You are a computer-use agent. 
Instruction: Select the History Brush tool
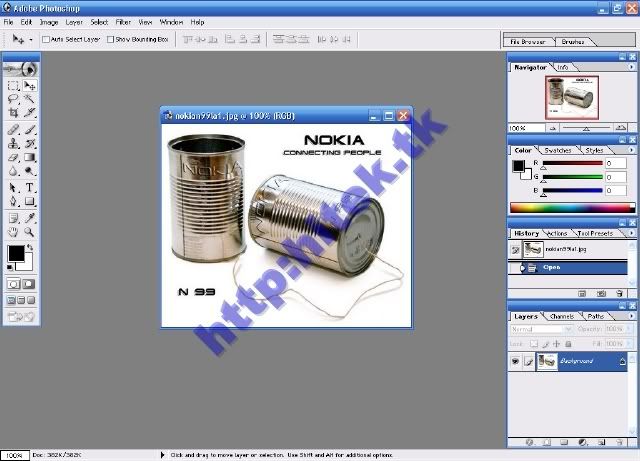click(29, 144)
